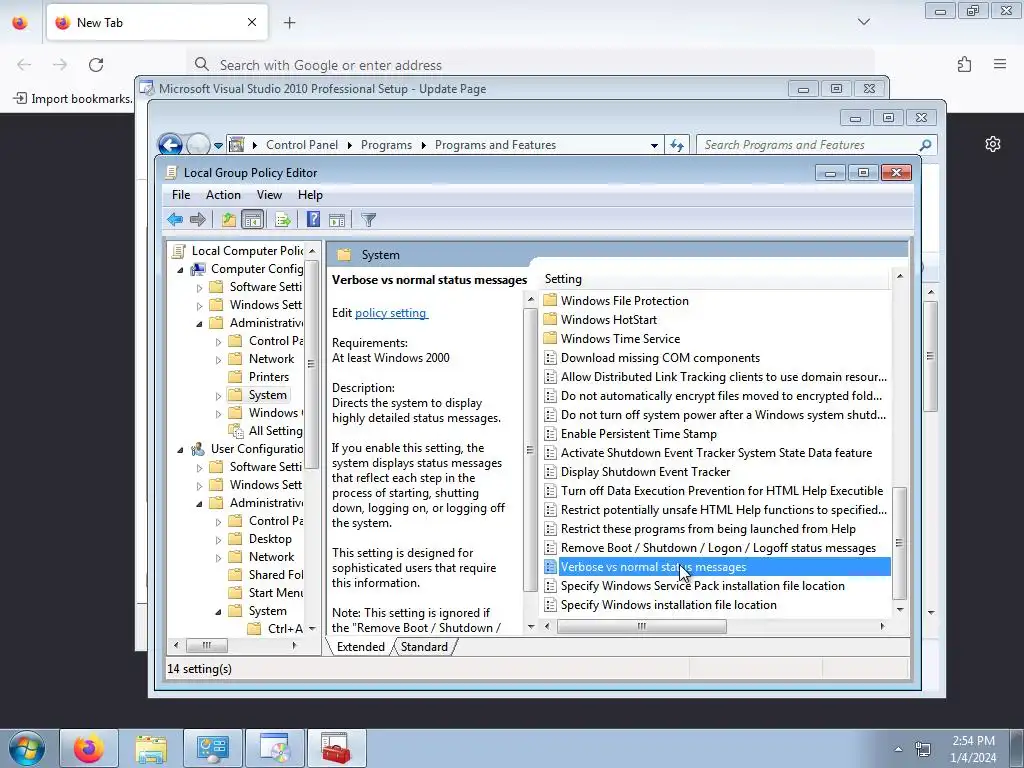
Task: Click Programs breadcrumb in address bar
Action: point(386,145)
